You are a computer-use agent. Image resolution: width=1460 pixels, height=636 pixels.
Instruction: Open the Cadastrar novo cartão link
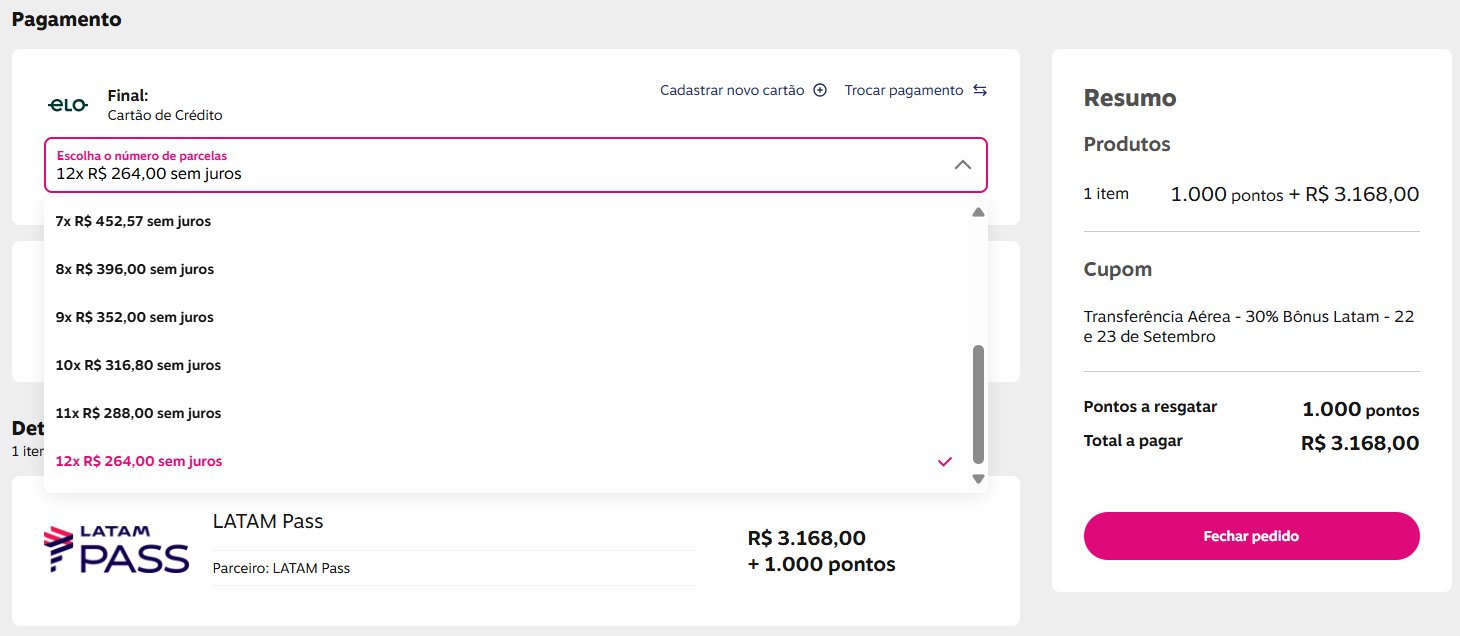coord(732,90)
